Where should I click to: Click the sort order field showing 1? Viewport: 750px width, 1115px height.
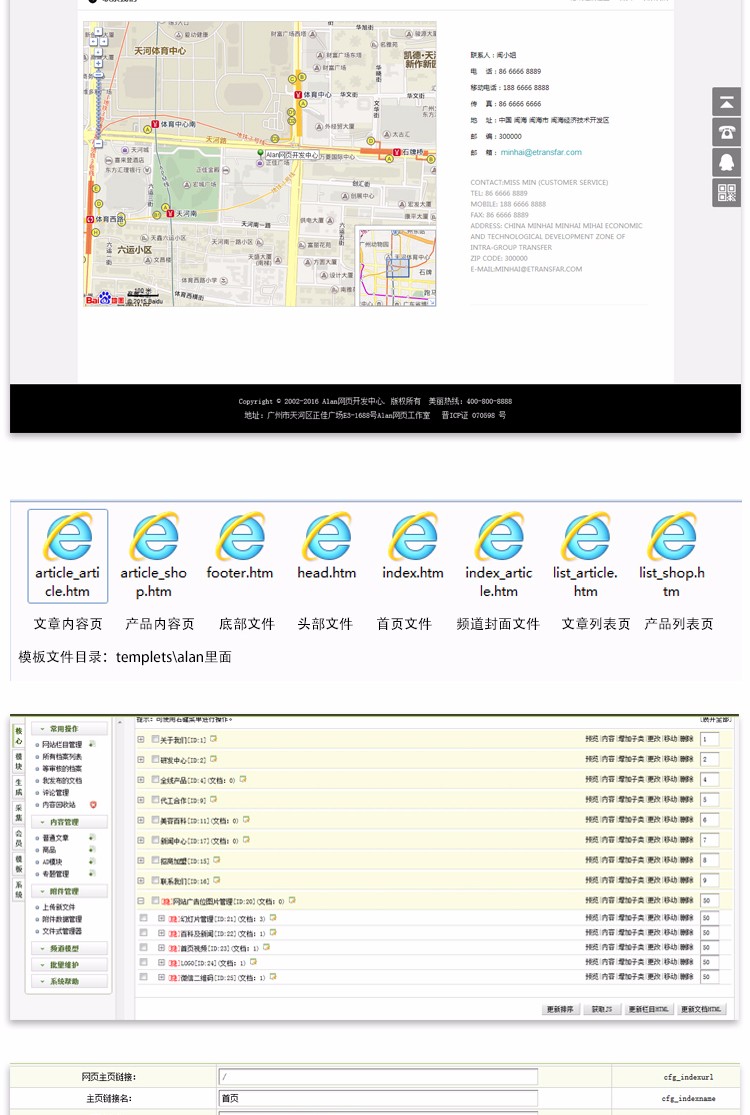pyautogui.click(x=709, y=740)
